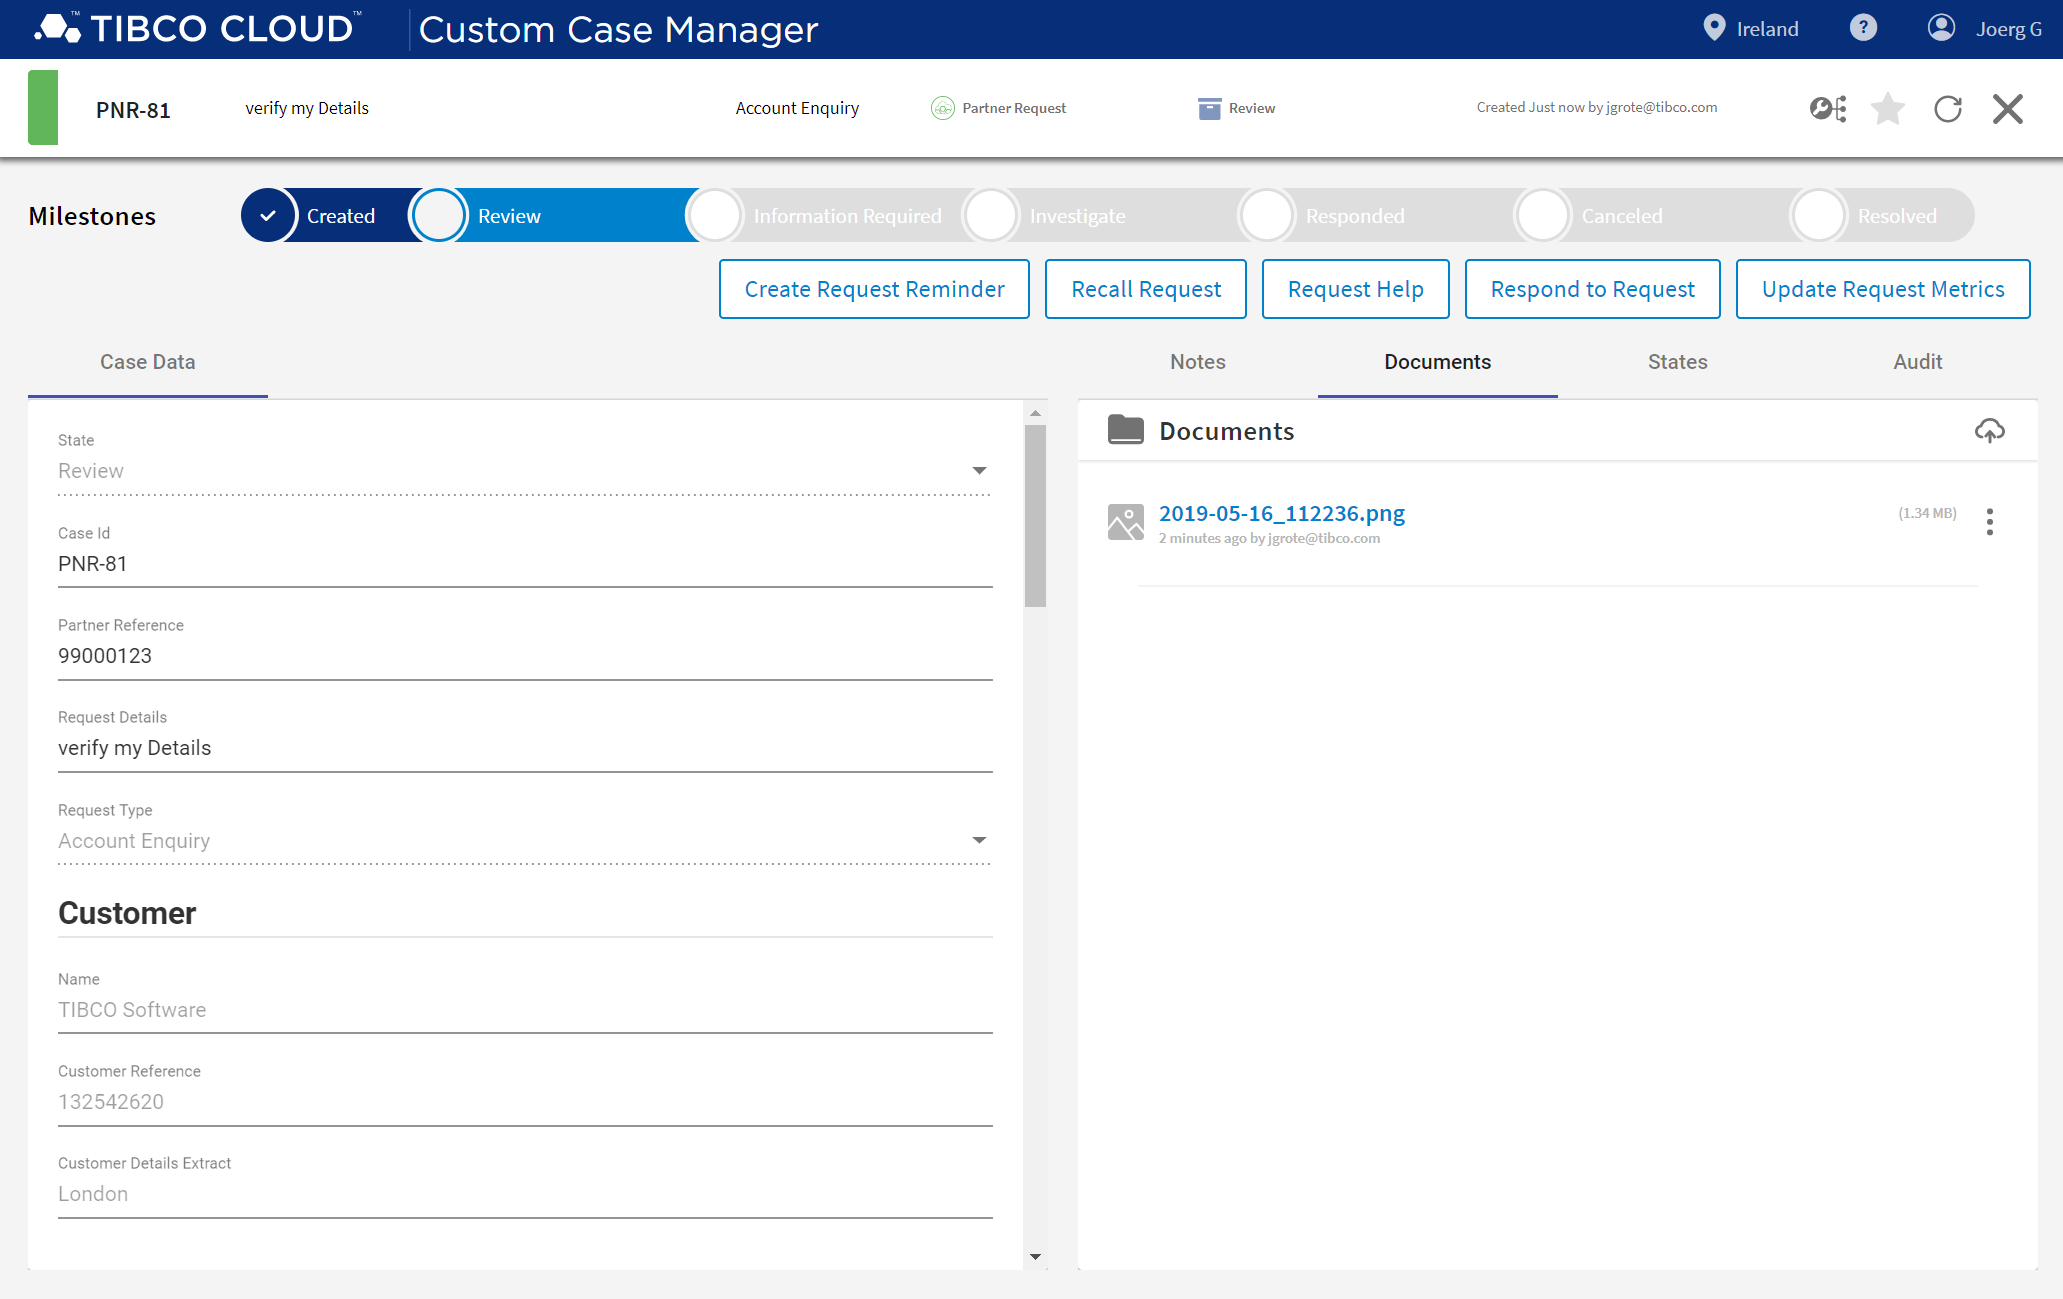
Task: Click the Partner Request case type icon
Action: click(x=942, y=108)
